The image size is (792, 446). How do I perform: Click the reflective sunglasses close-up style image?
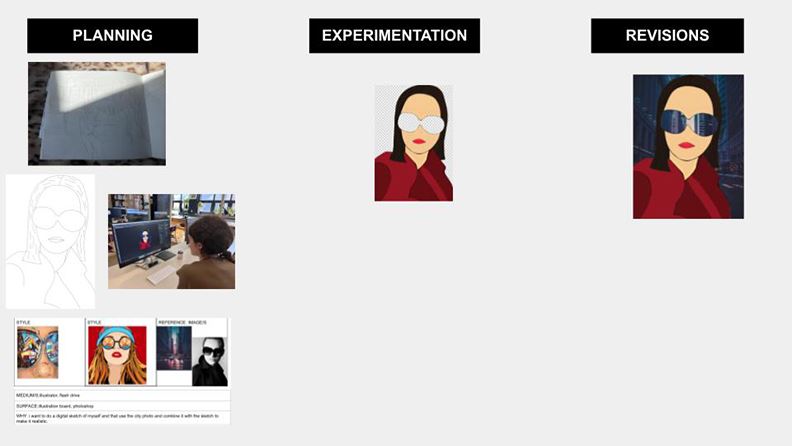click(38, 353)
